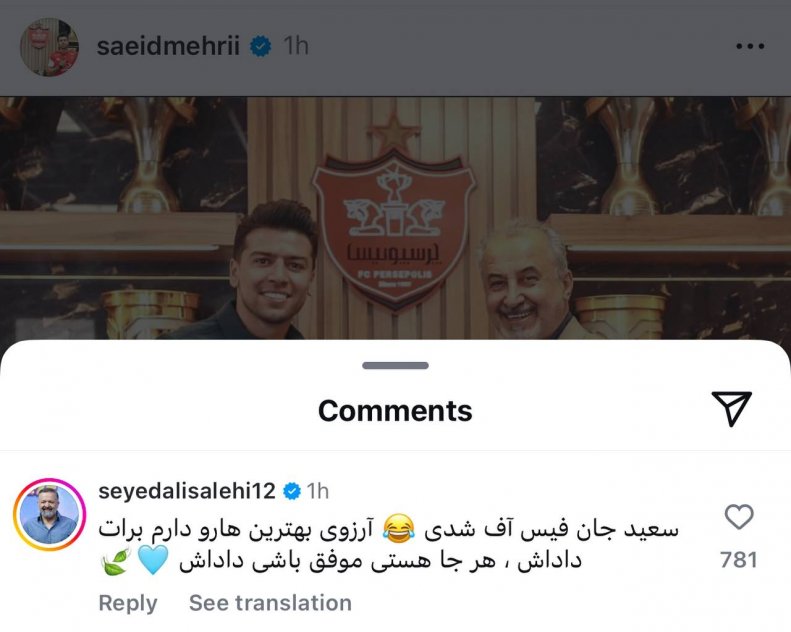Reply to seyedalisalehi12's comment
791x632 pixels.
click(128, 603)
